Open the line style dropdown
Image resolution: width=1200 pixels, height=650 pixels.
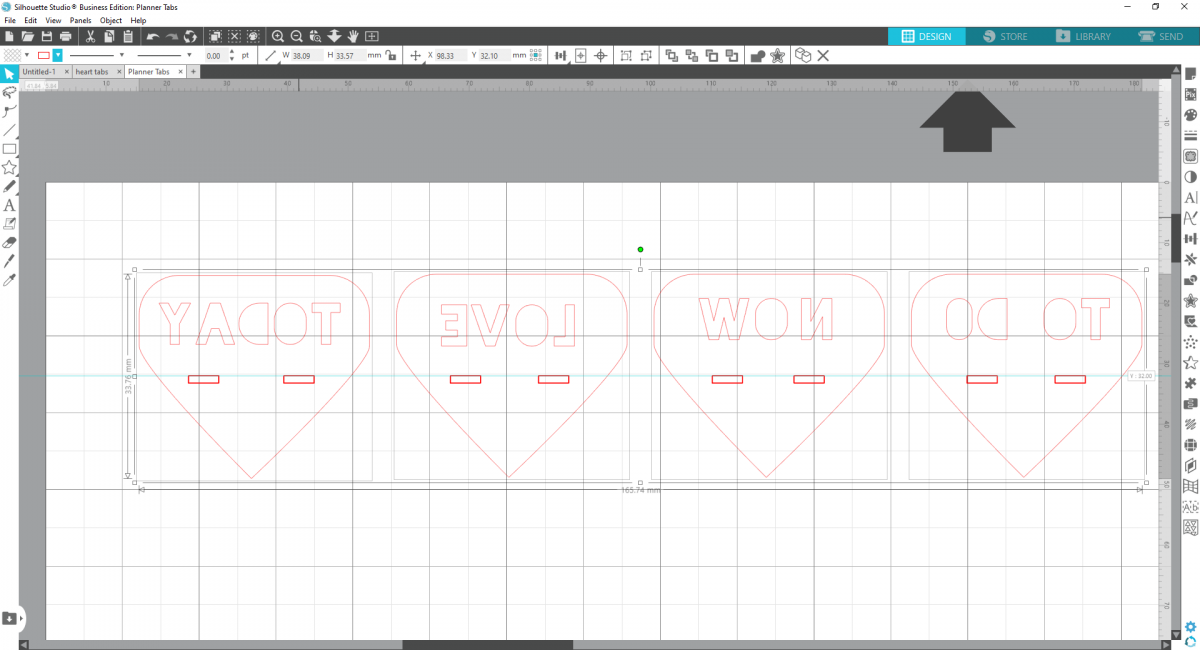[121, 55]
